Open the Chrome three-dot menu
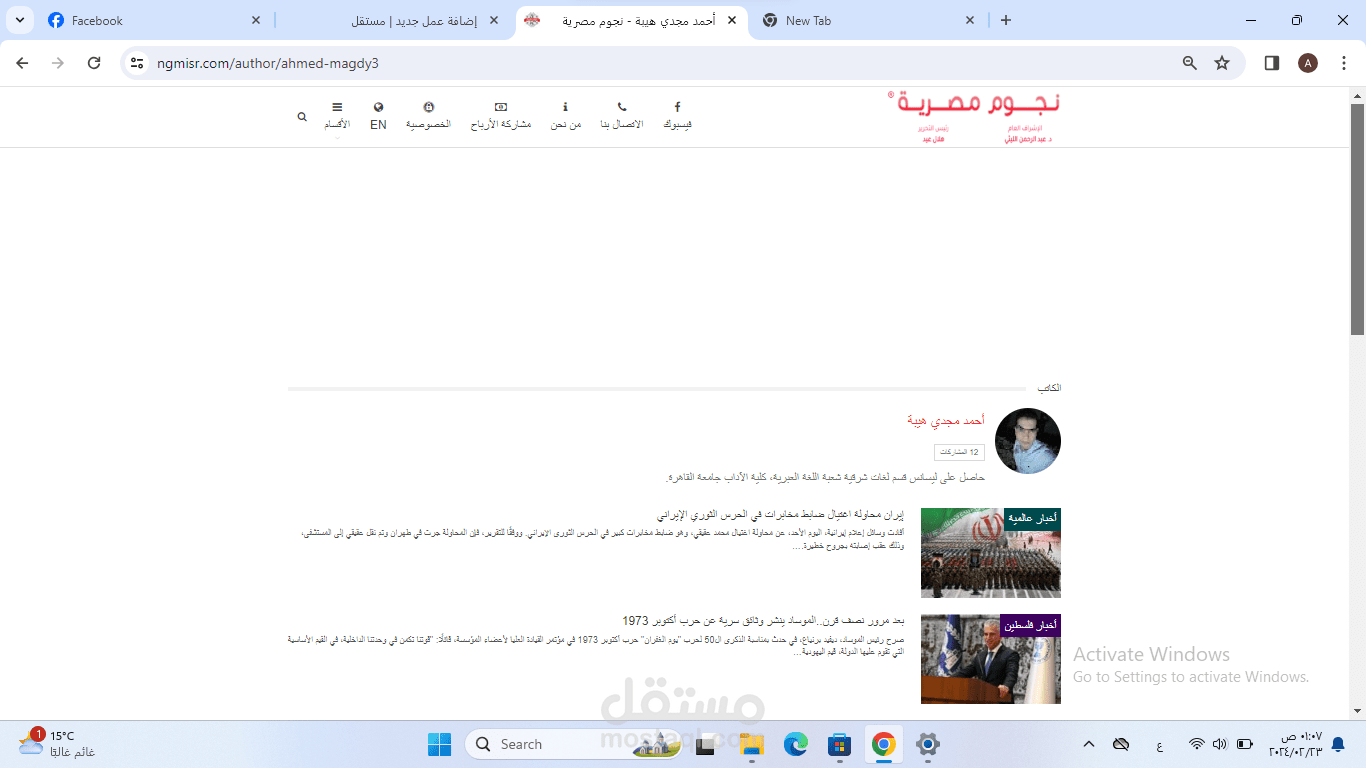This screenshot has width=1366, height=768. coord(1342,63)
